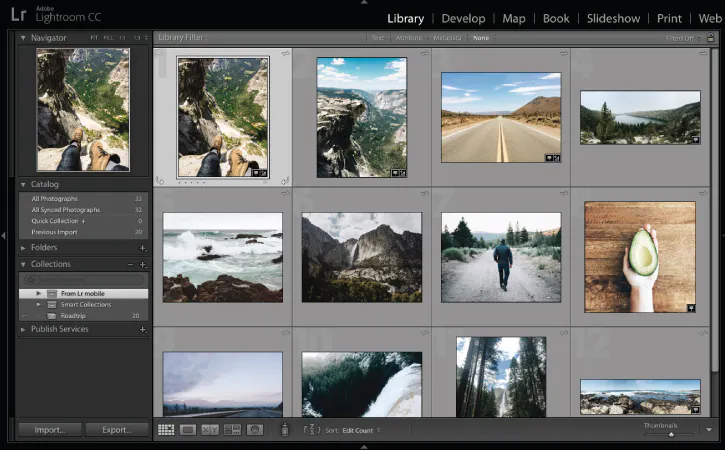Screen dimensions: 725x450
Task: Select Previous Import in Catalog
Action: coord(84,232)
